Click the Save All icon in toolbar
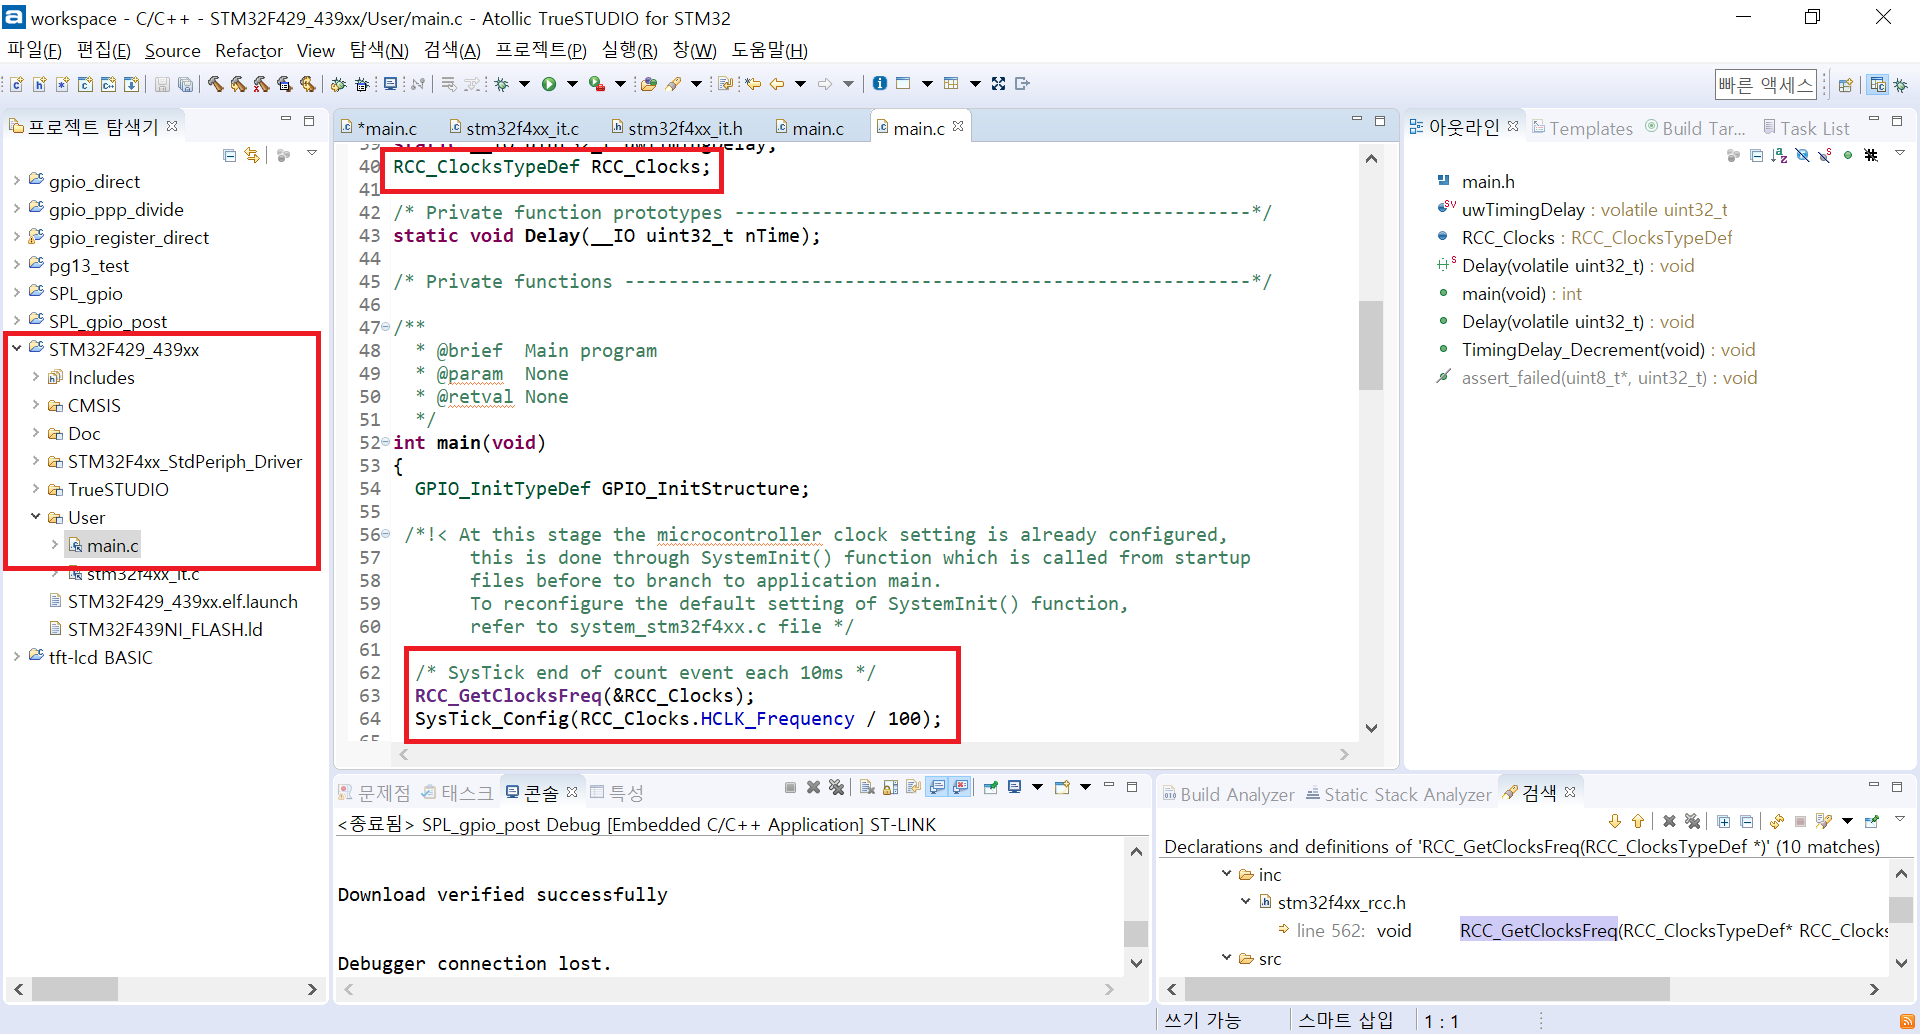The height and width of the screenshot is (1034, 1921). [x=185, y=84]
